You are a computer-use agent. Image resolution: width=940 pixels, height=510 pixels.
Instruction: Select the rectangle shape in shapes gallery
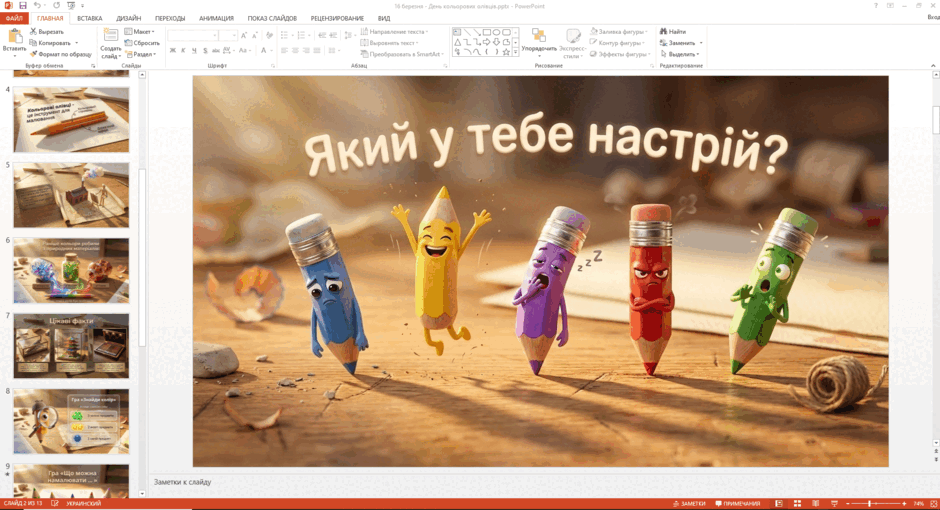[x=487, y=32]
